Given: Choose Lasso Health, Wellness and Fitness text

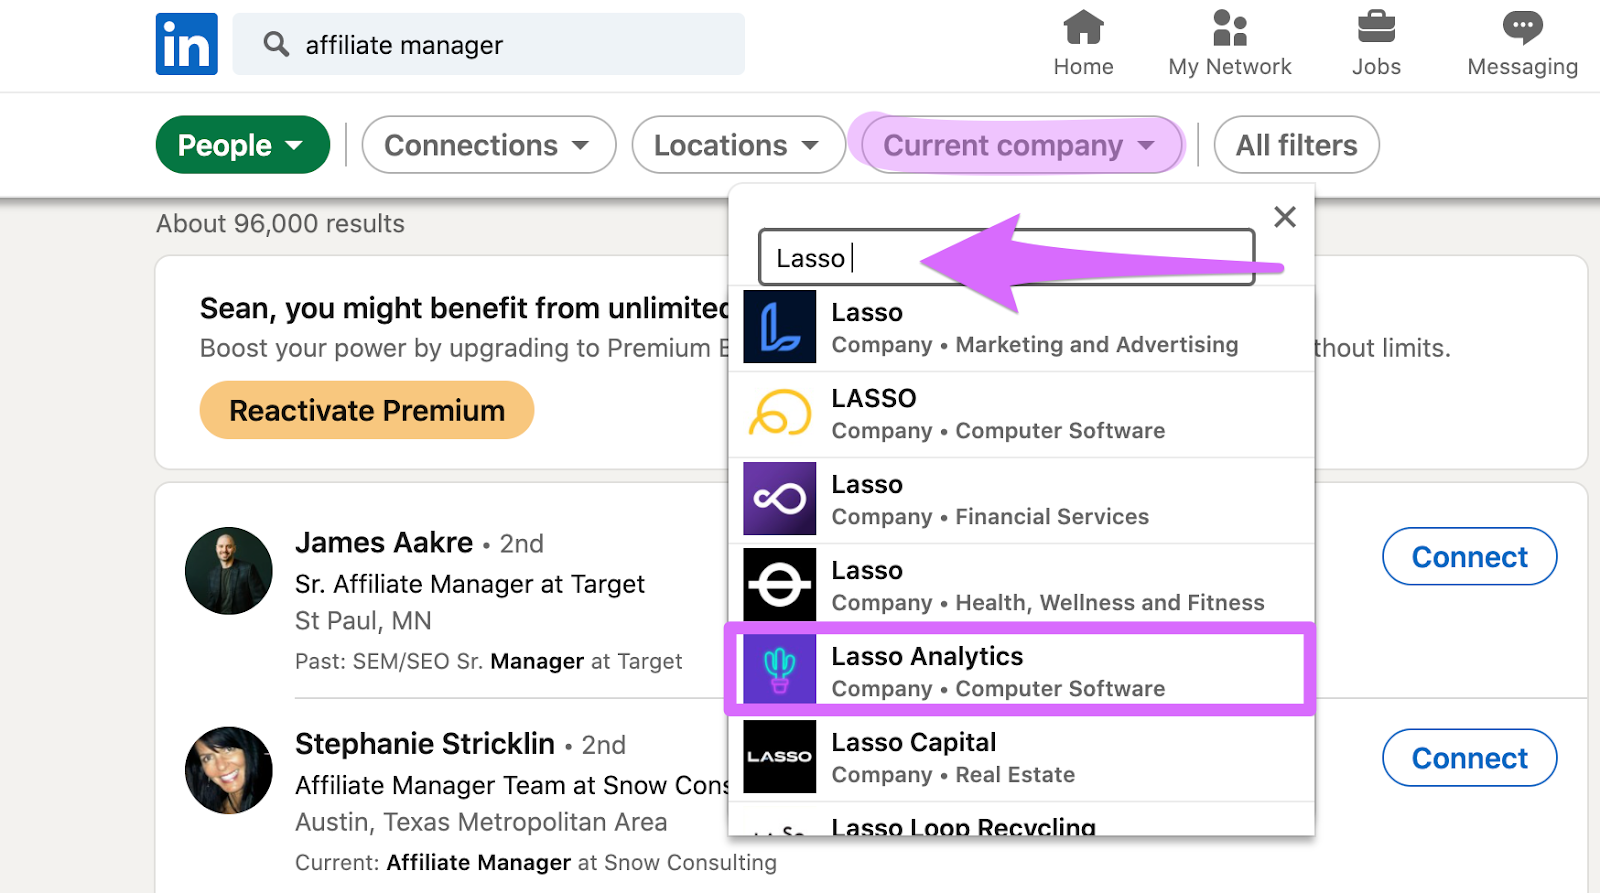Looking at the screenshot, I should pyautogui.click(x=1048, y=586).
